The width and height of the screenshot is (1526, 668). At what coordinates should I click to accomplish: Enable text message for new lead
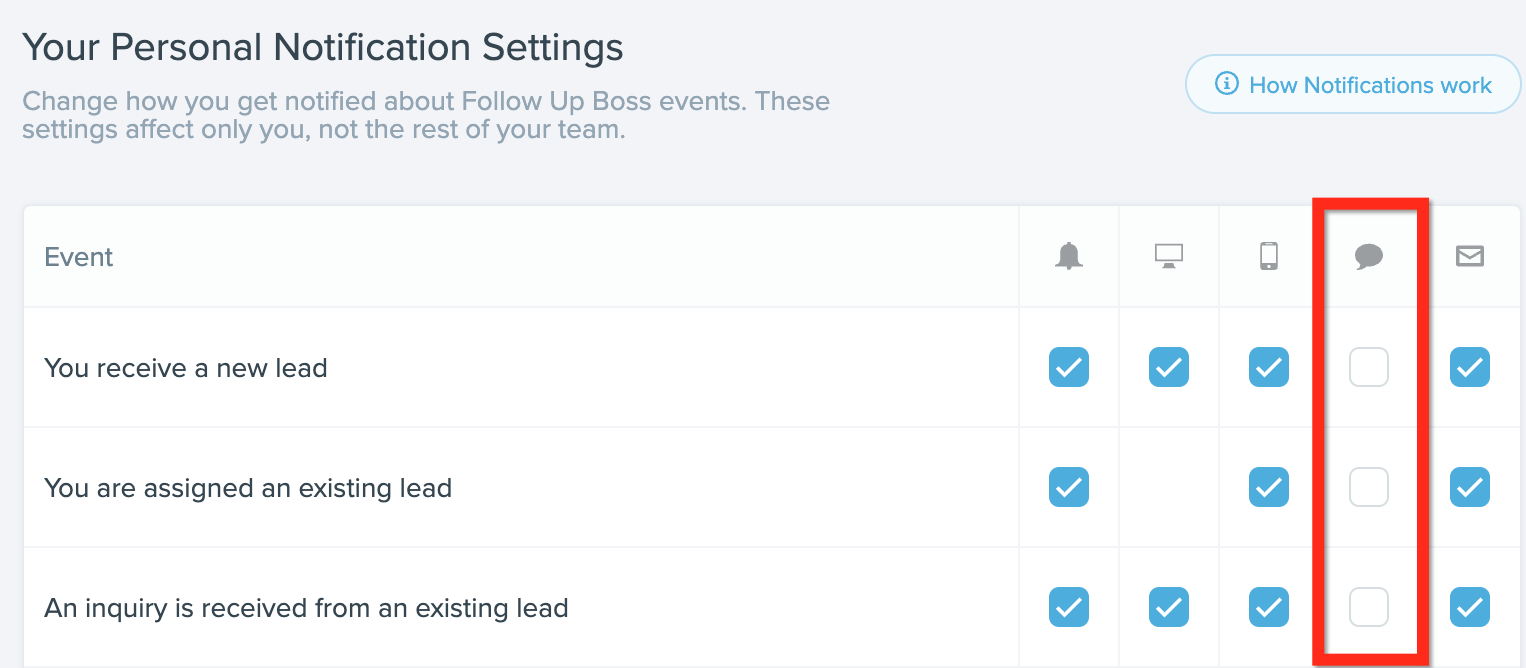(x=1369, y=367)
